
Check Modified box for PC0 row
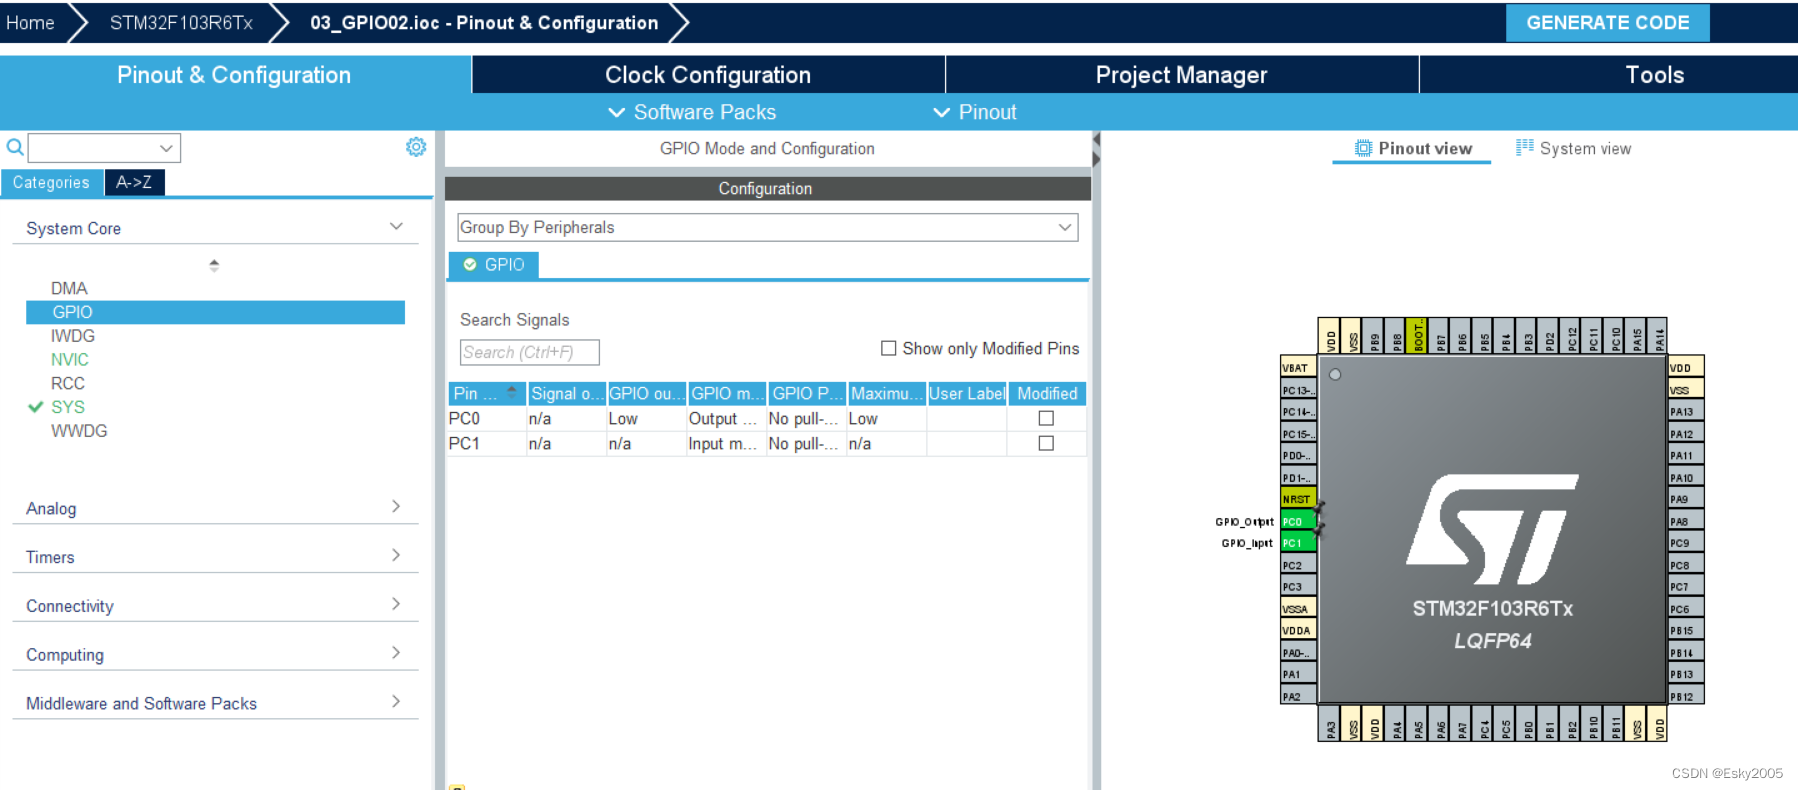(1046, 418)
